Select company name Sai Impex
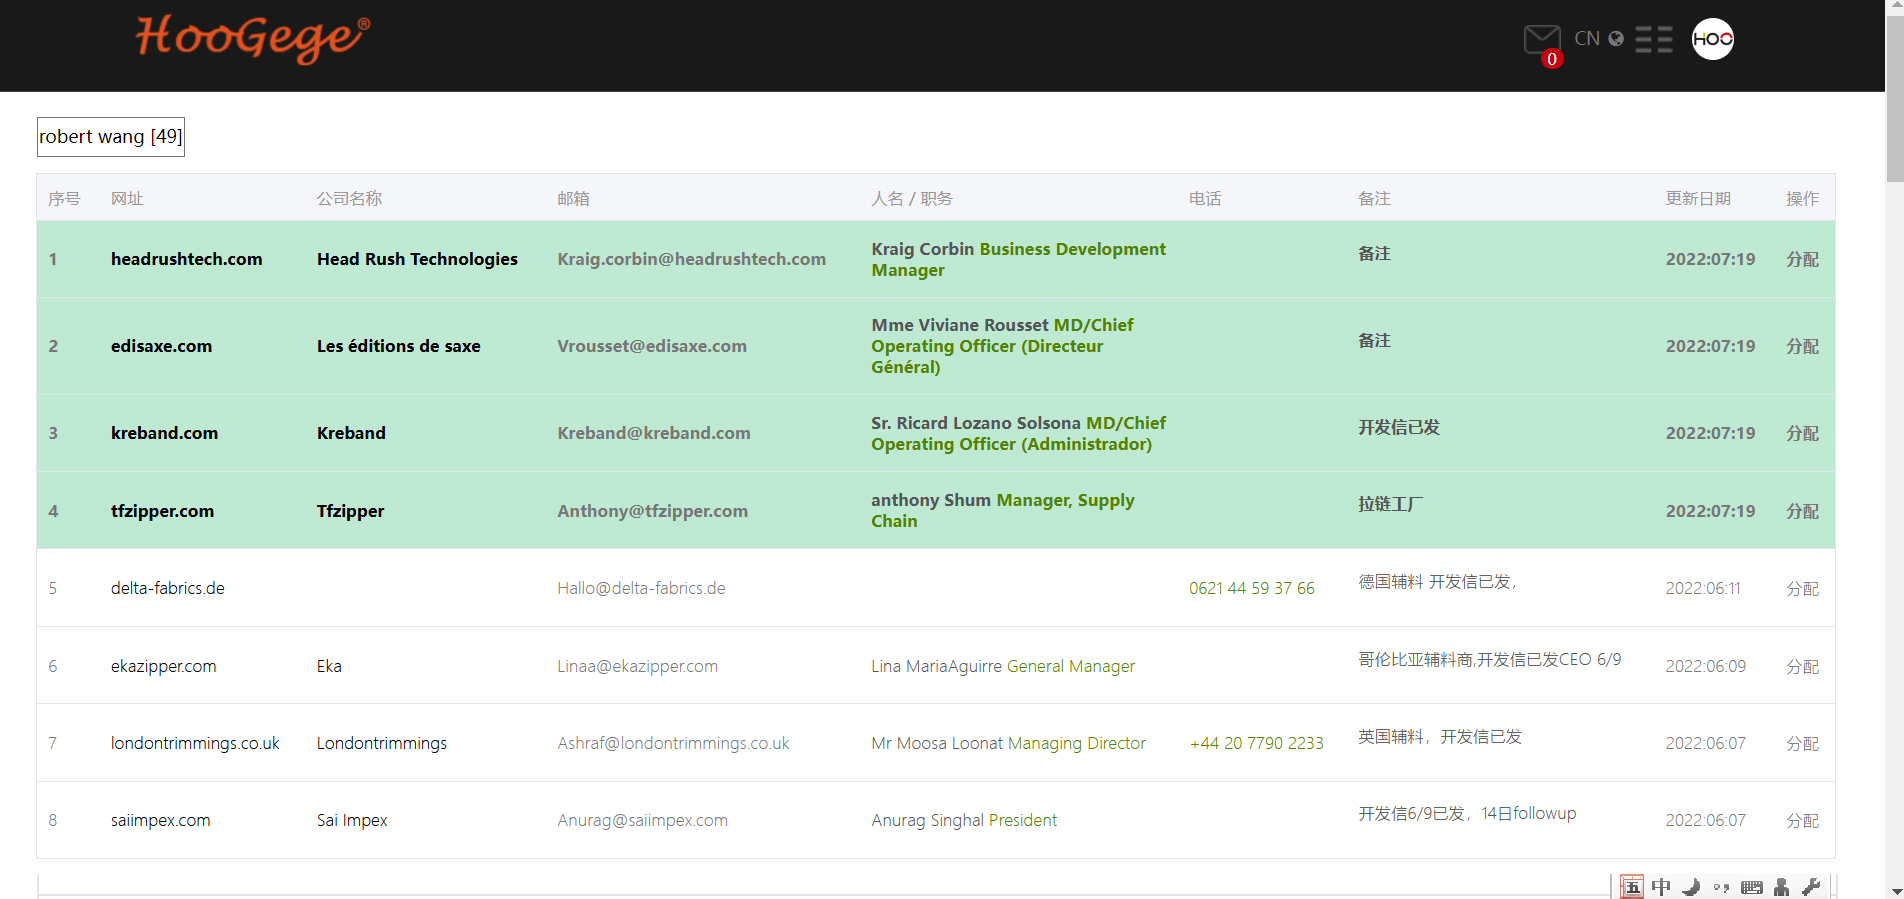 pos(352,820)
